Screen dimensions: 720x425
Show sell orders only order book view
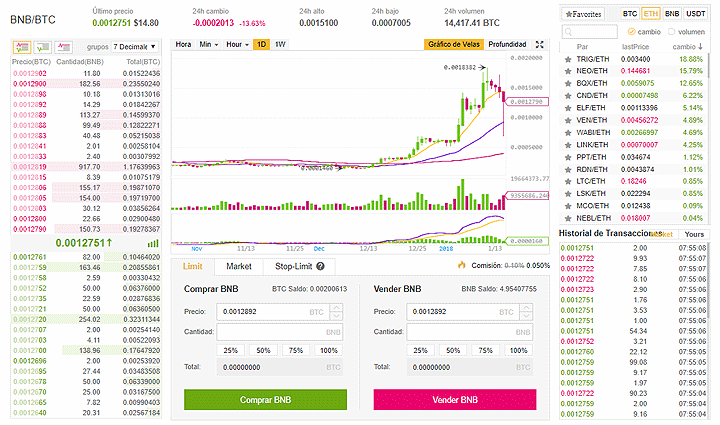pos(64,47)
